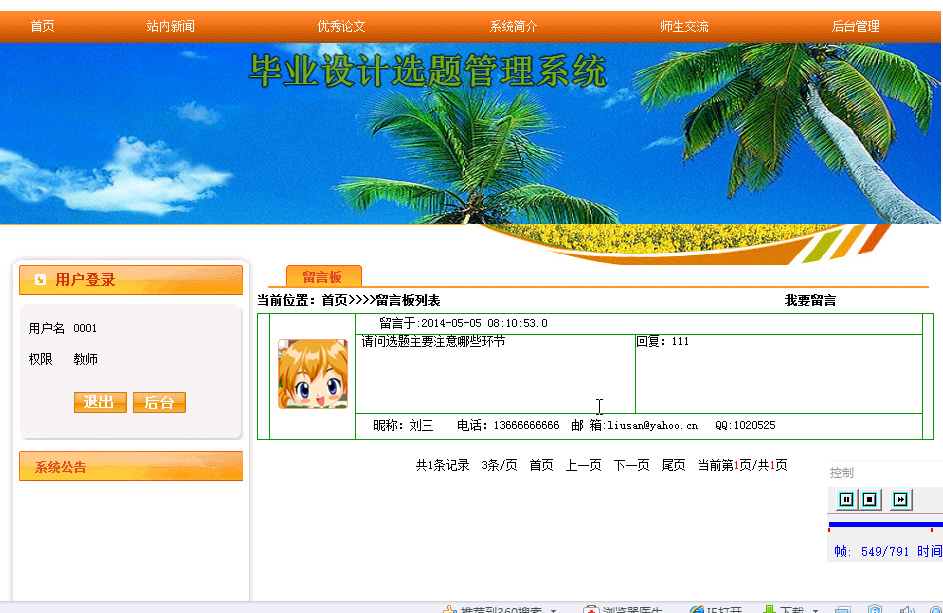Image resolution: width=943 pixels, height=613 pixels.
Task: Skip forward using fast-forward control button
Action: point(900,499)
